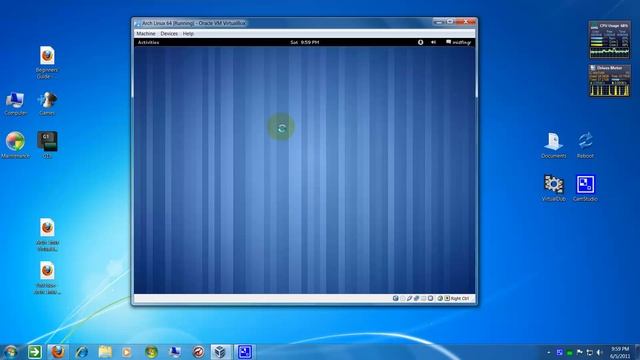Click the red circular taskbar icon

tap(198, 352)
